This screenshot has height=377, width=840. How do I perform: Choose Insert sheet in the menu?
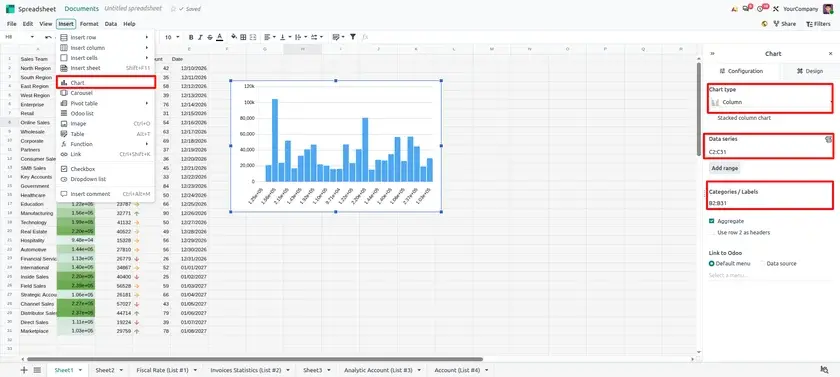106,68
